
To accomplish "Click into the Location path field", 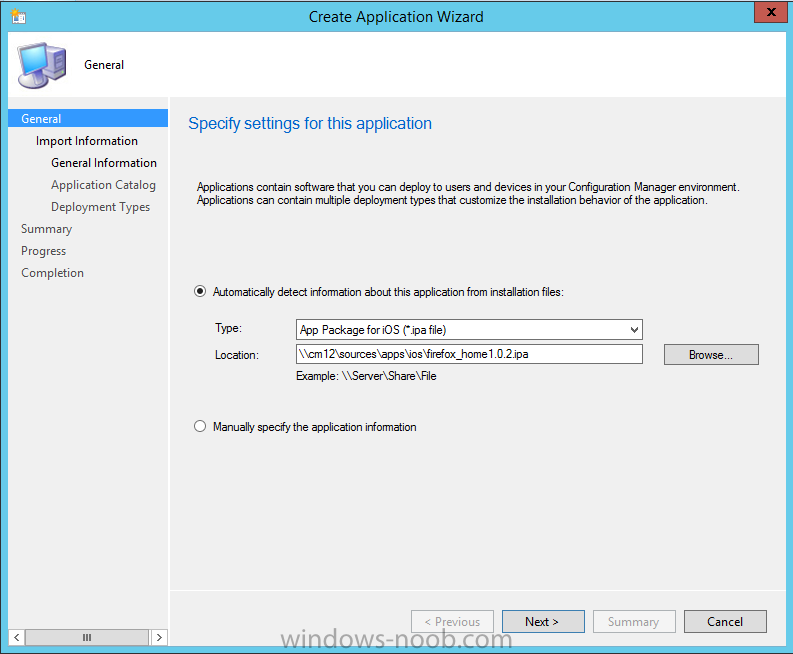I will point(469,354).
